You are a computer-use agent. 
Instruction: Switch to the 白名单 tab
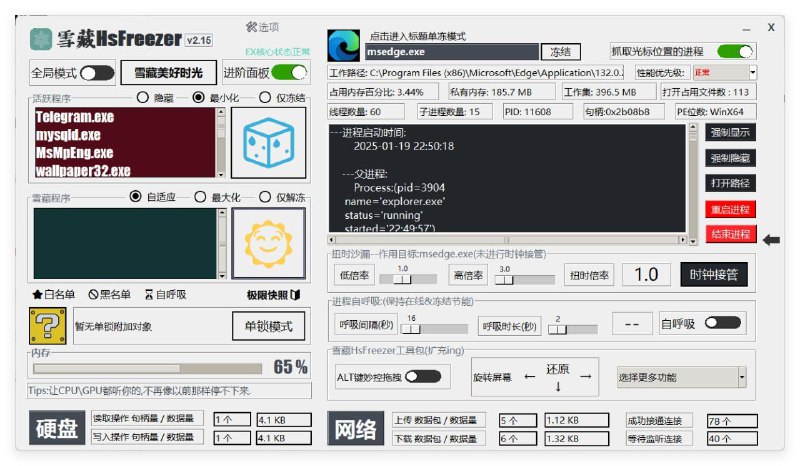pos(54,294)
